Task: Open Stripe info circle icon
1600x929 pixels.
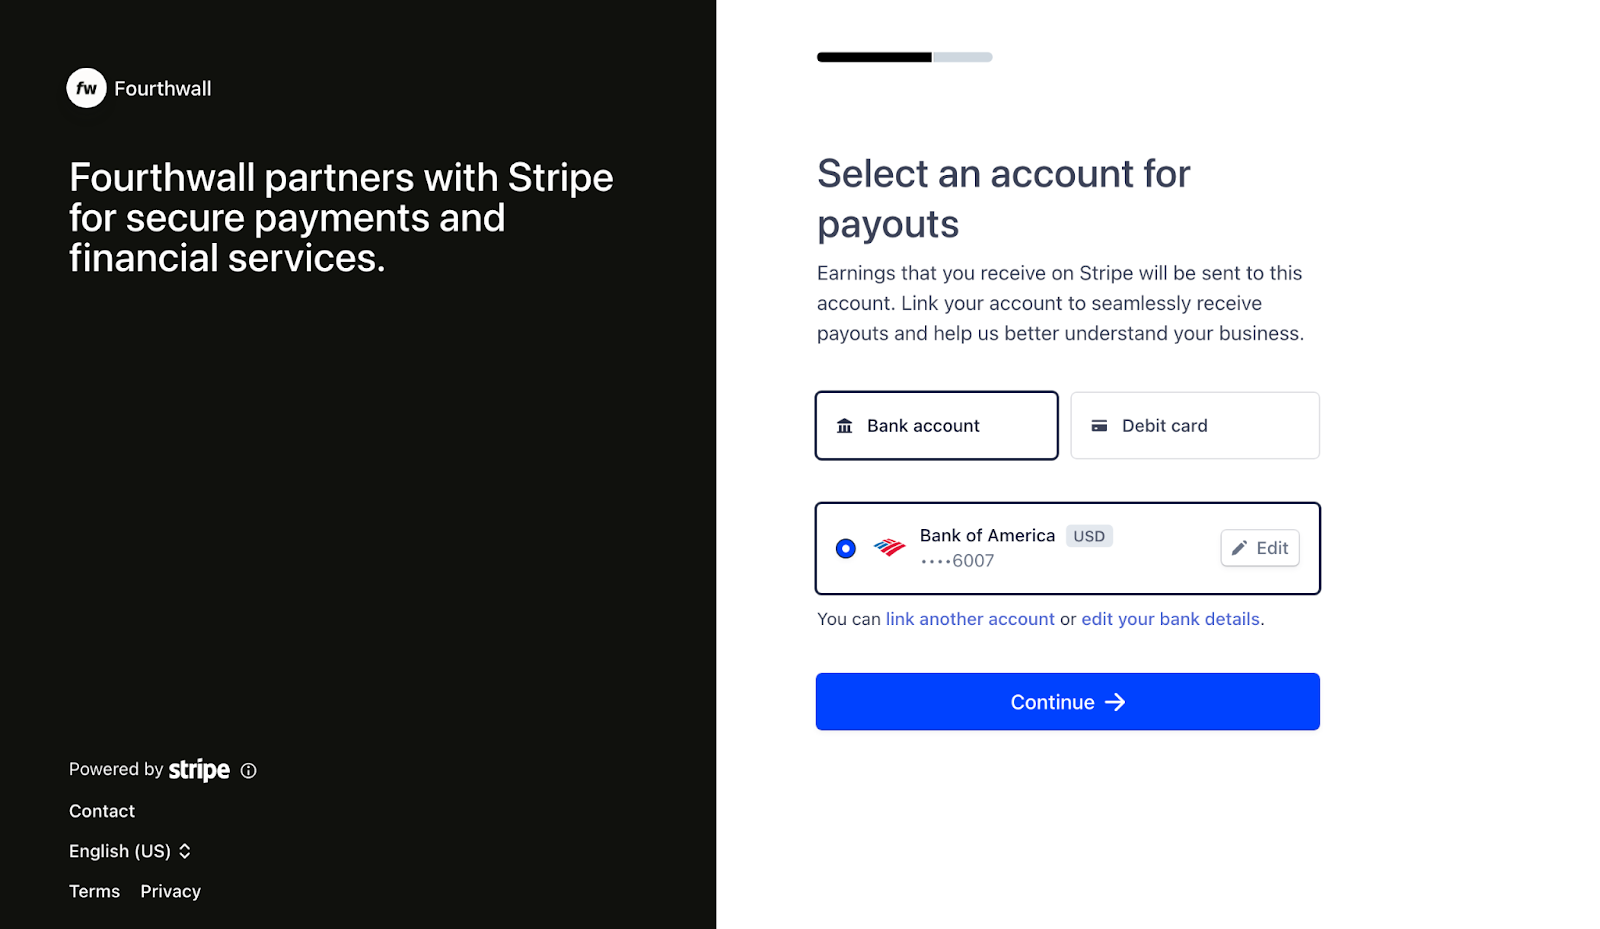Action: [x=249, y=770]
